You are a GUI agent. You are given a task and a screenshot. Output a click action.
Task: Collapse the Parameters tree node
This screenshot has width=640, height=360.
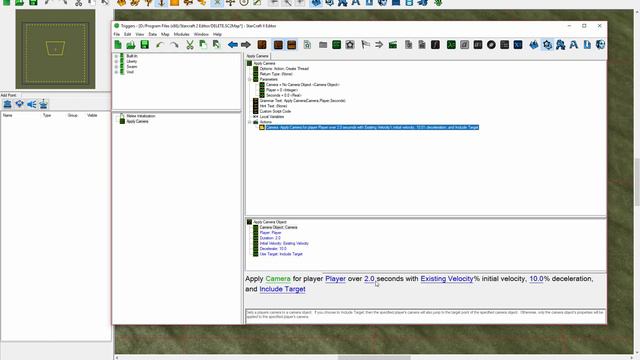[x=249, y=79]
